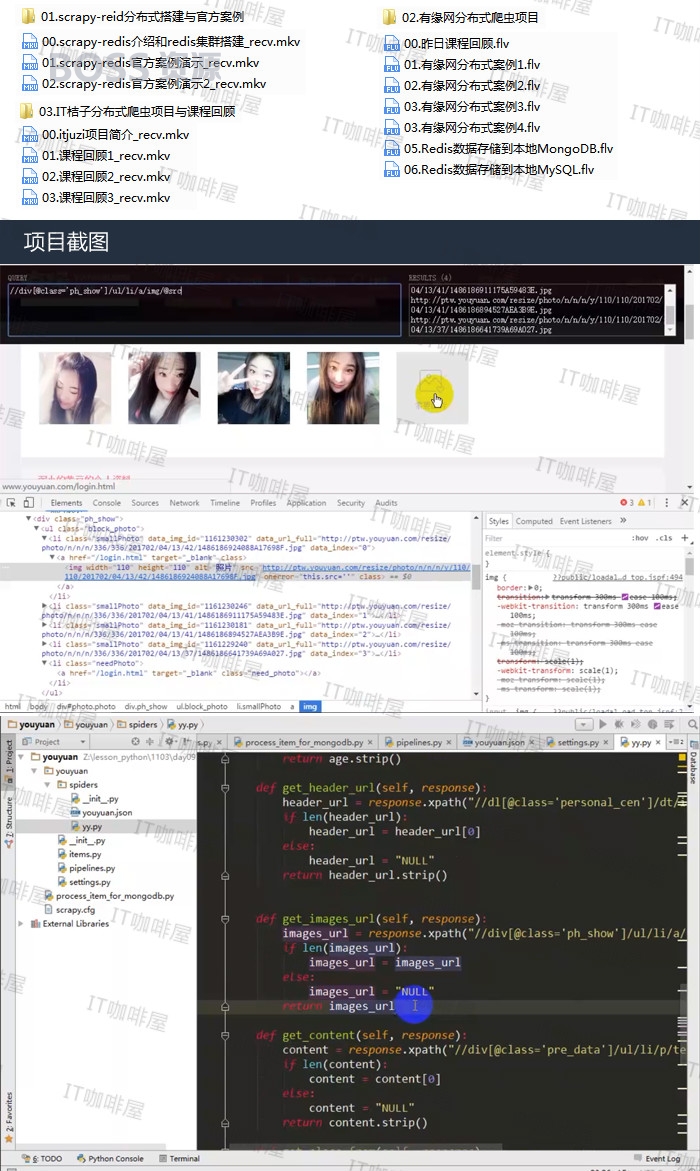Open the run configuration dropdown
The width and height of the screenshot is (700, 1171).
coord(583,724)
